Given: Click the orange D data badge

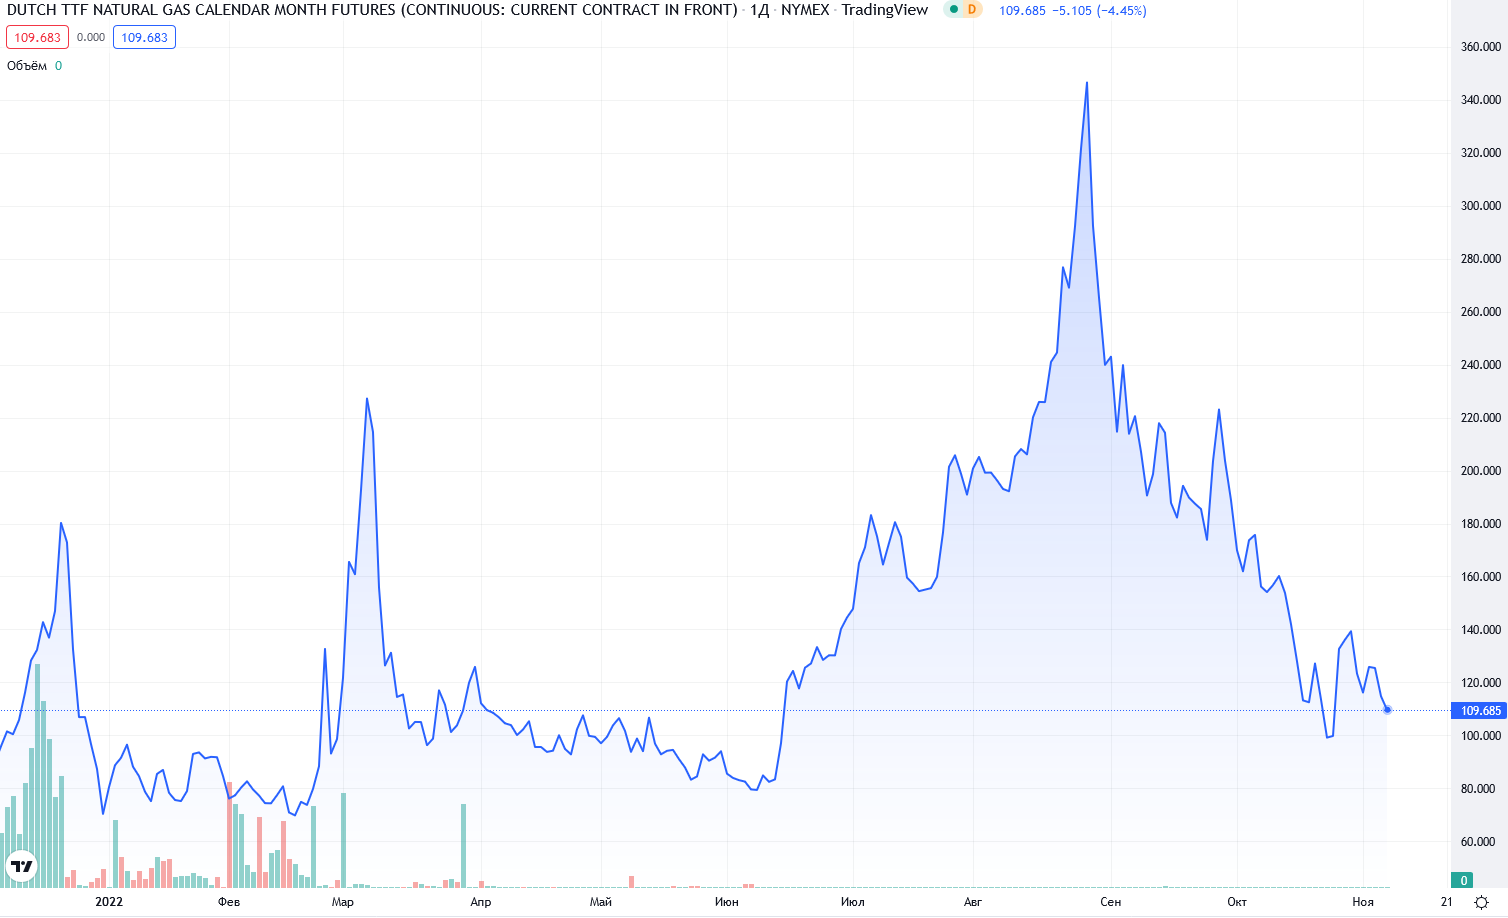Looking at the screenshot, I should [971, 10].
